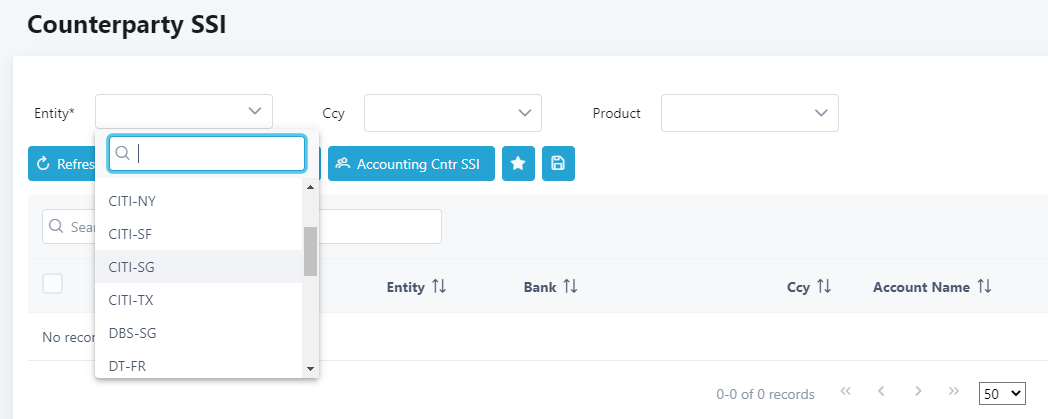Sort by Account Name column arrows
Screen dimensions: 1048x419
tap(984, 287)
